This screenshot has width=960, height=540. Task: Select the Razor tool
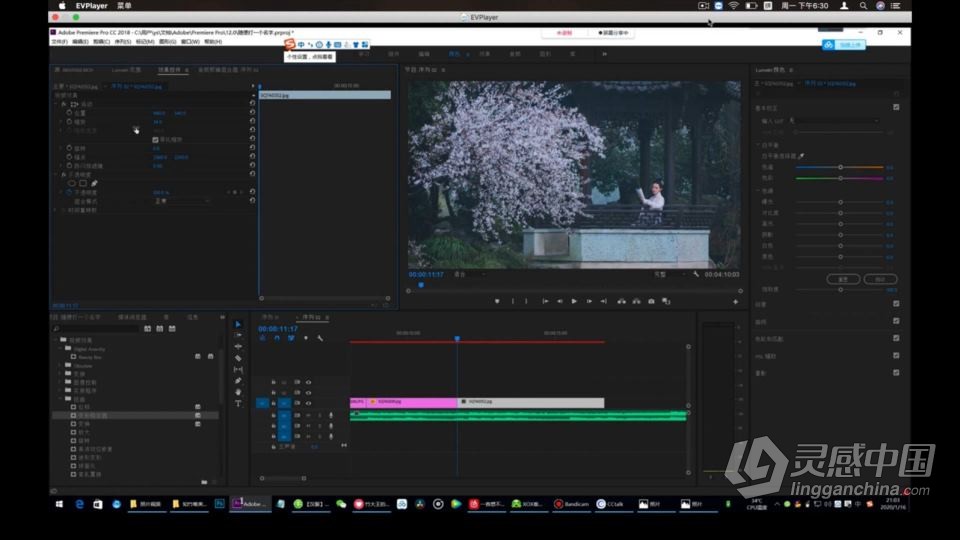238,358
